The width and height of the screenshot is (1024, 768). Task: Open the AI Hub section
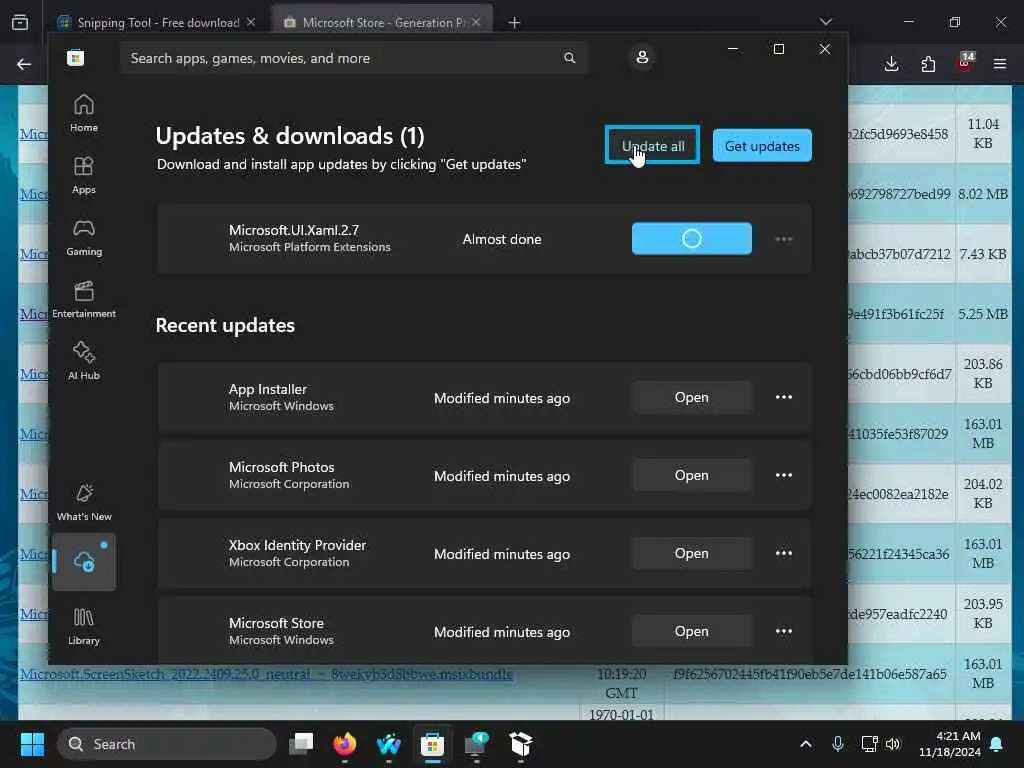(x=84, y=361)
